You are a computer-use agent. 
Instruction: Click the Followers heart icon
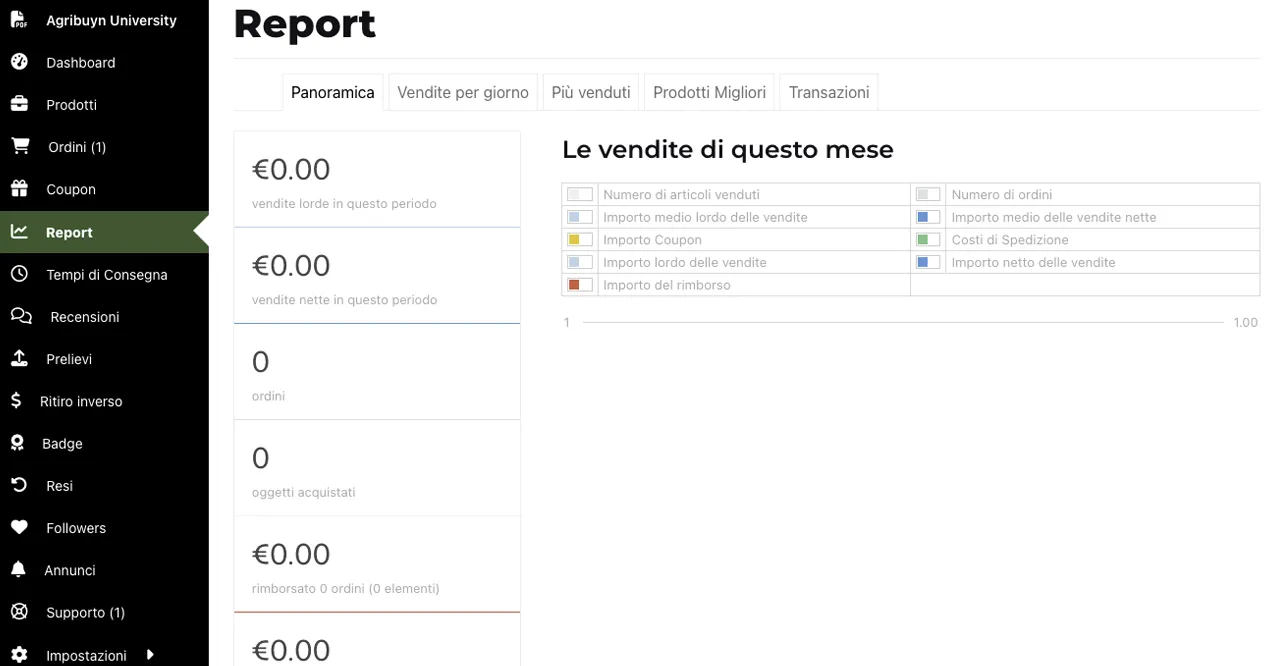click(19, 527)
